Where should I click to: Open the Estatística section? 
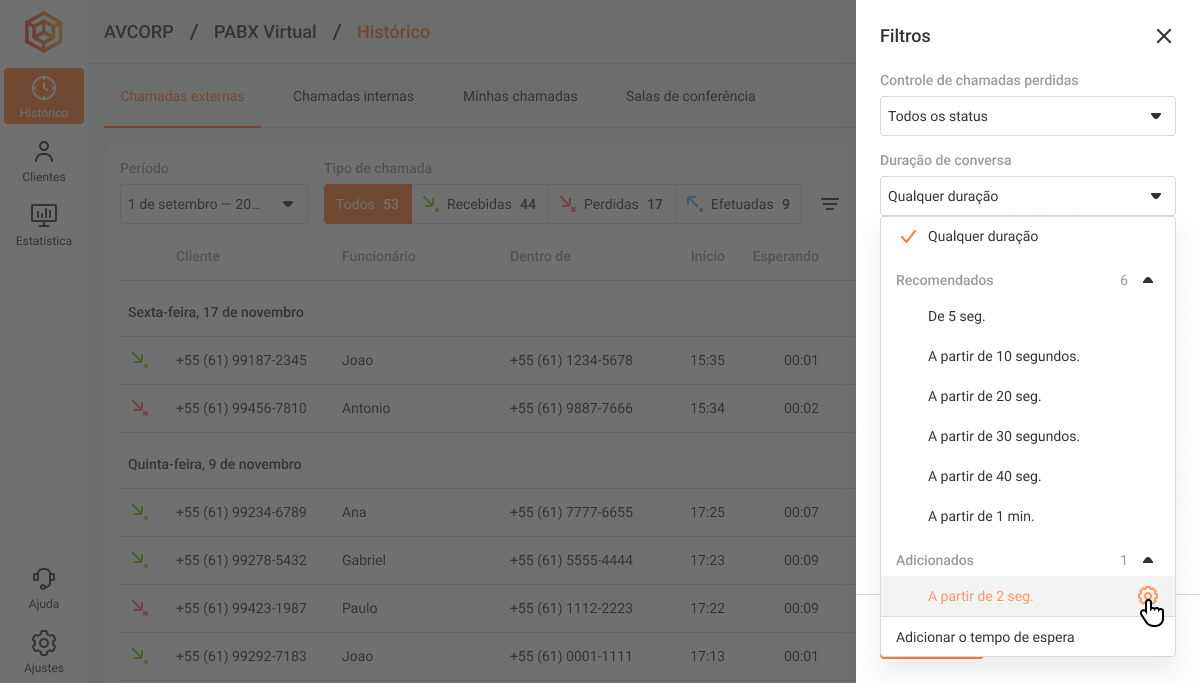coord(43,225)
